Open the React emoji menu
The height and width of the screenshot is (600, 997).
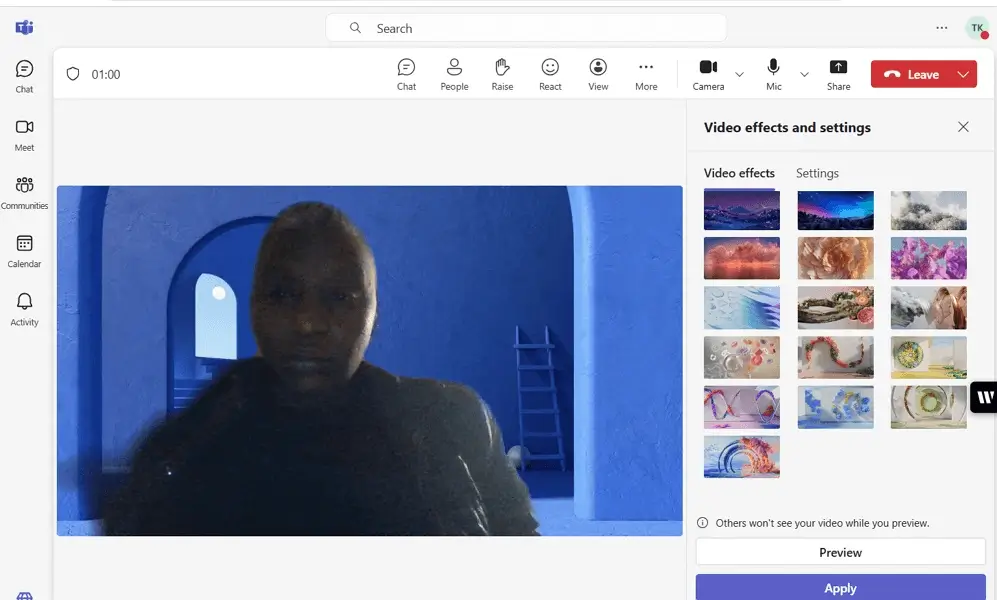(x=550, y=74)
